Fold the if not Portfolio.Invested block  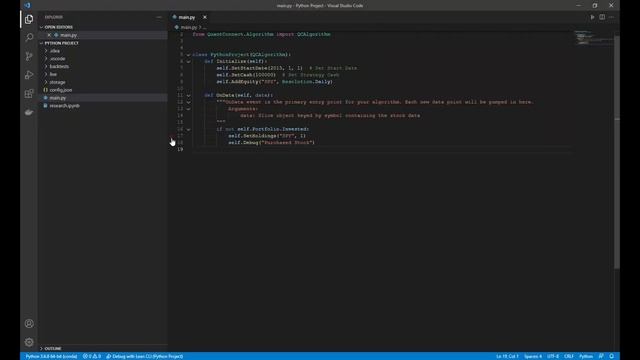189,129
